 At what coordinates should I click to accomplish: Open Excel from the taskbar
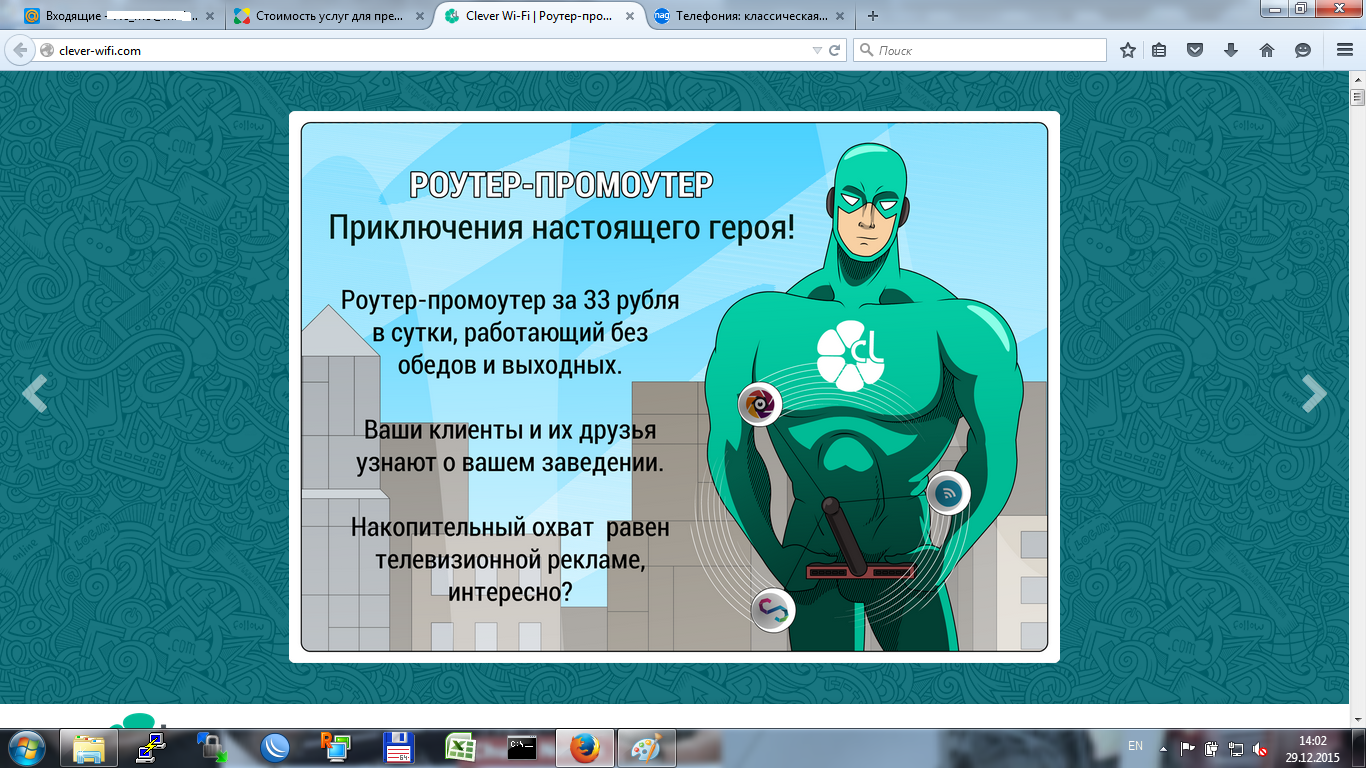tap(459, 748)
